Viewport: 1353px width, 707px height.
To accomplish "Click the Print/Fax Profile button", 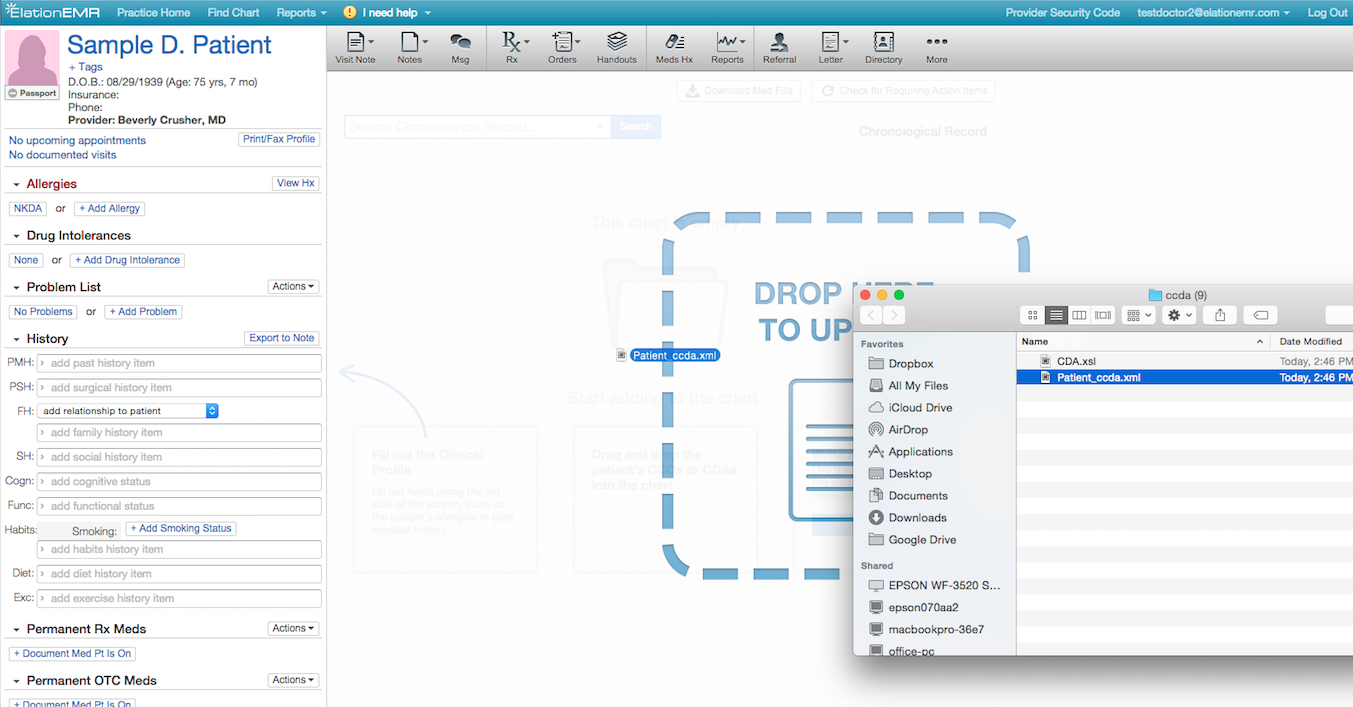I will pyautogui.click(x=279, y=140).
